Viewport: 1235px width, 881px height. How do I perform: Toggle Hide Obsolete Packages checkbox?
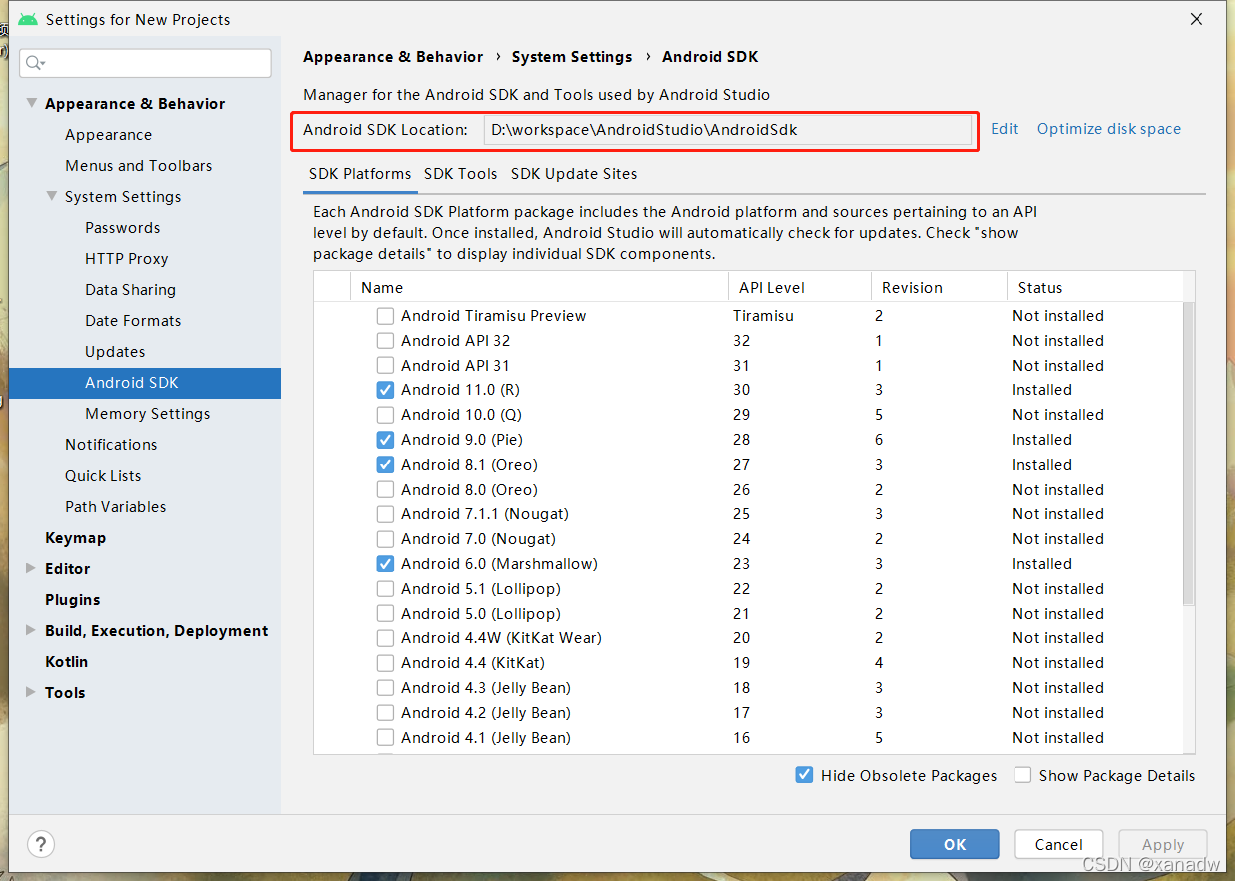click(x=804, y=775)
